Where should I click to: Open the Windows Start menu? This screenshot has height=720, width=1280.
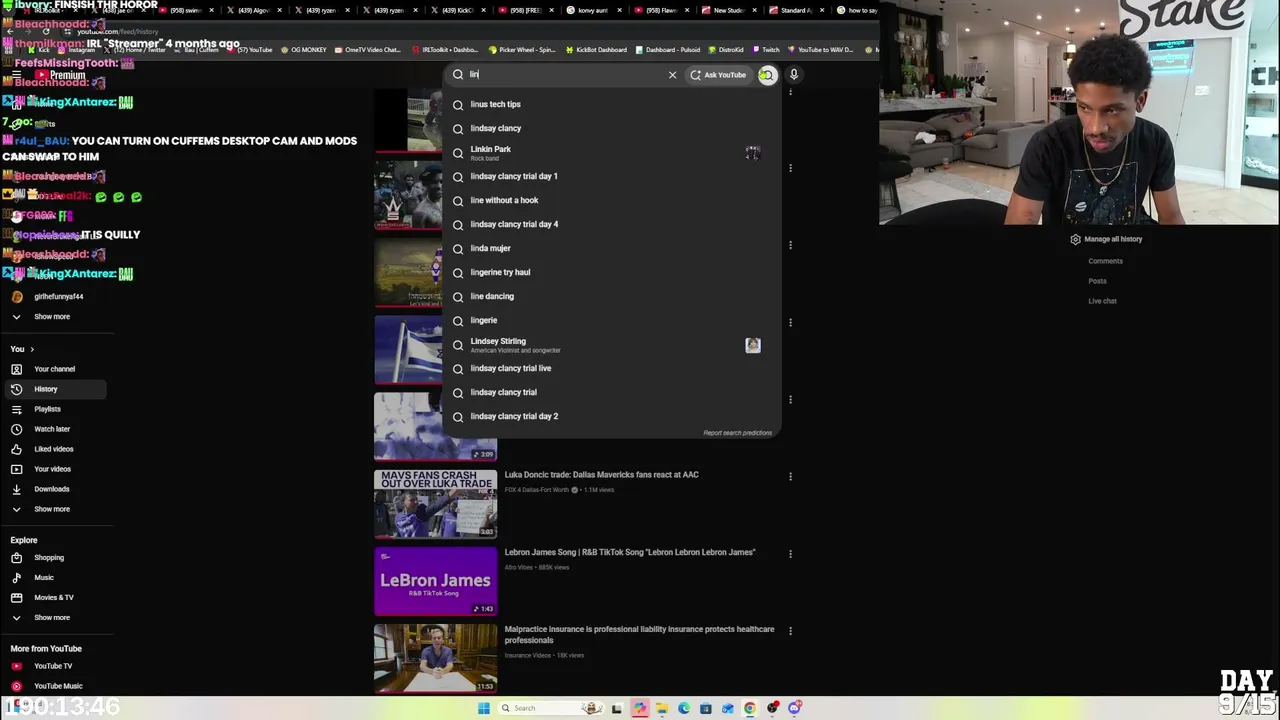pyautogui.click(x=484, y=708)
